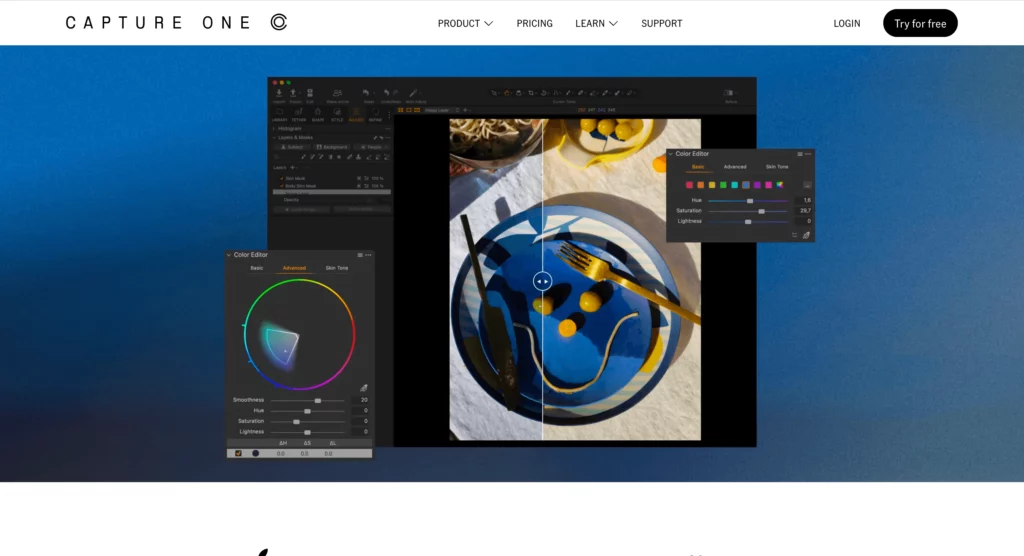Click the Subject mask button
The height and width of the screenshot is (556, 1024).
292,147
